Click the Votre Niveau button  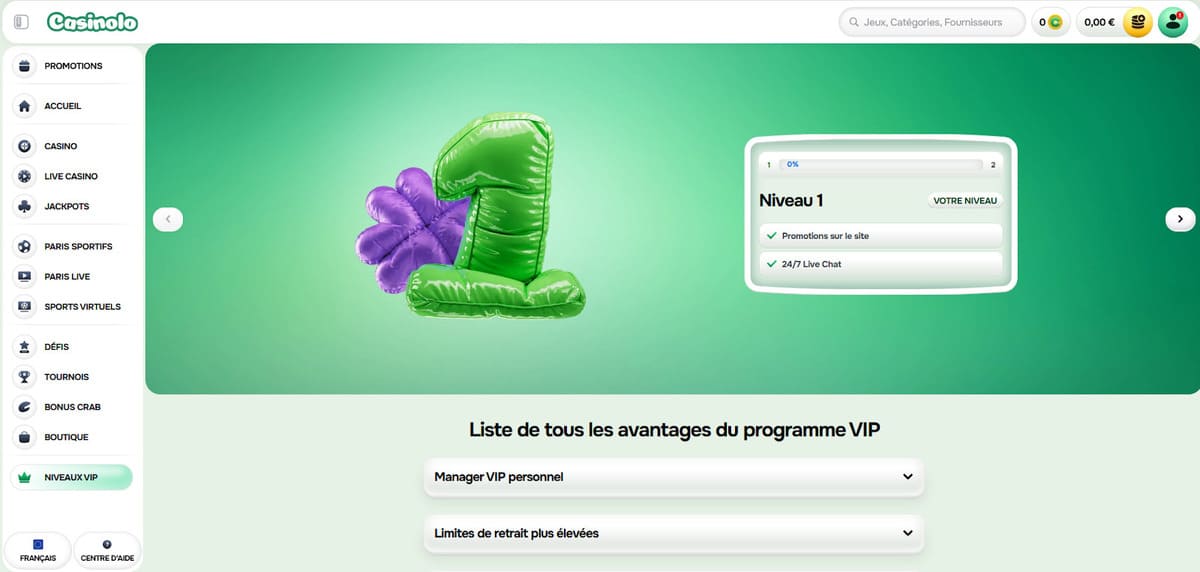tap(965, 200)
